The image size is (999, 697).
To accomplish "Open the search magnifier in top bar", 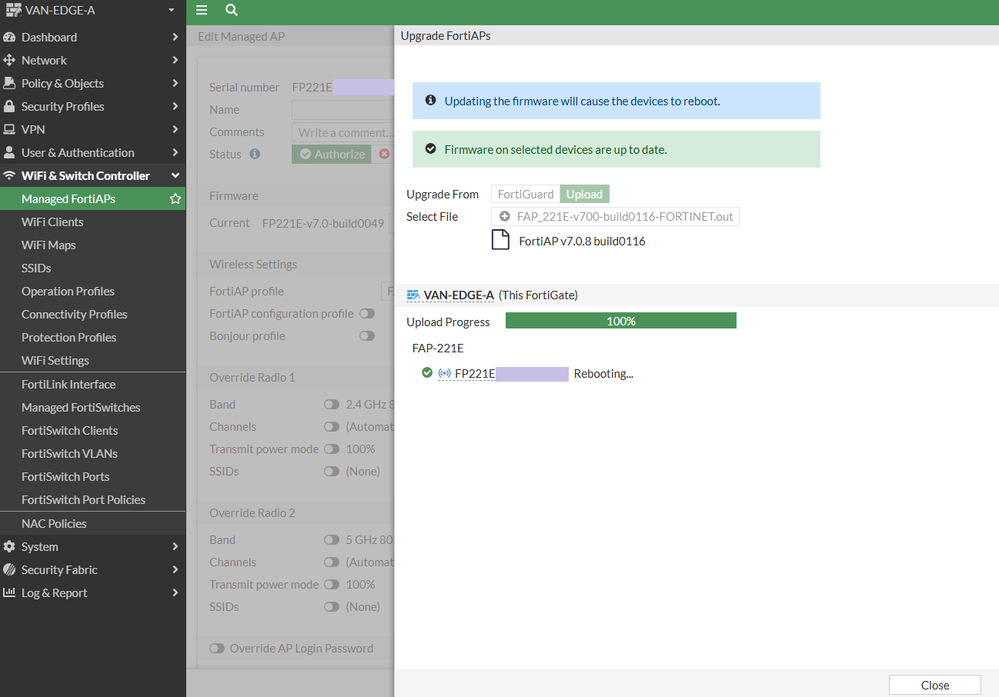I will [231, 10].
